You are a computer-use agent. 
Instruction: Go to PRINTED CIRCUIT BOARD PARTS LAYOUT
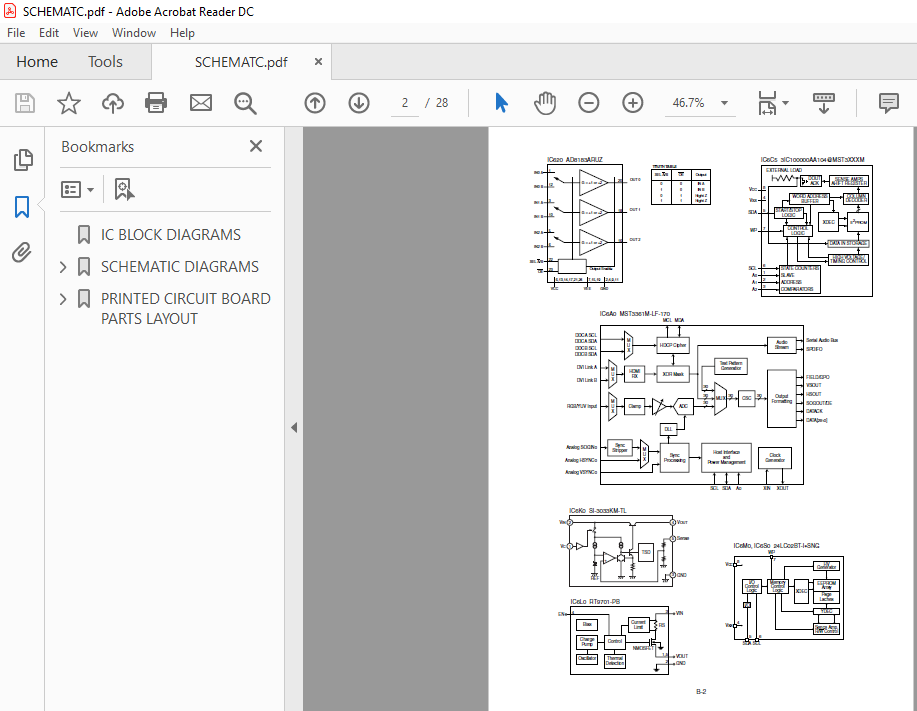[185, 309]
